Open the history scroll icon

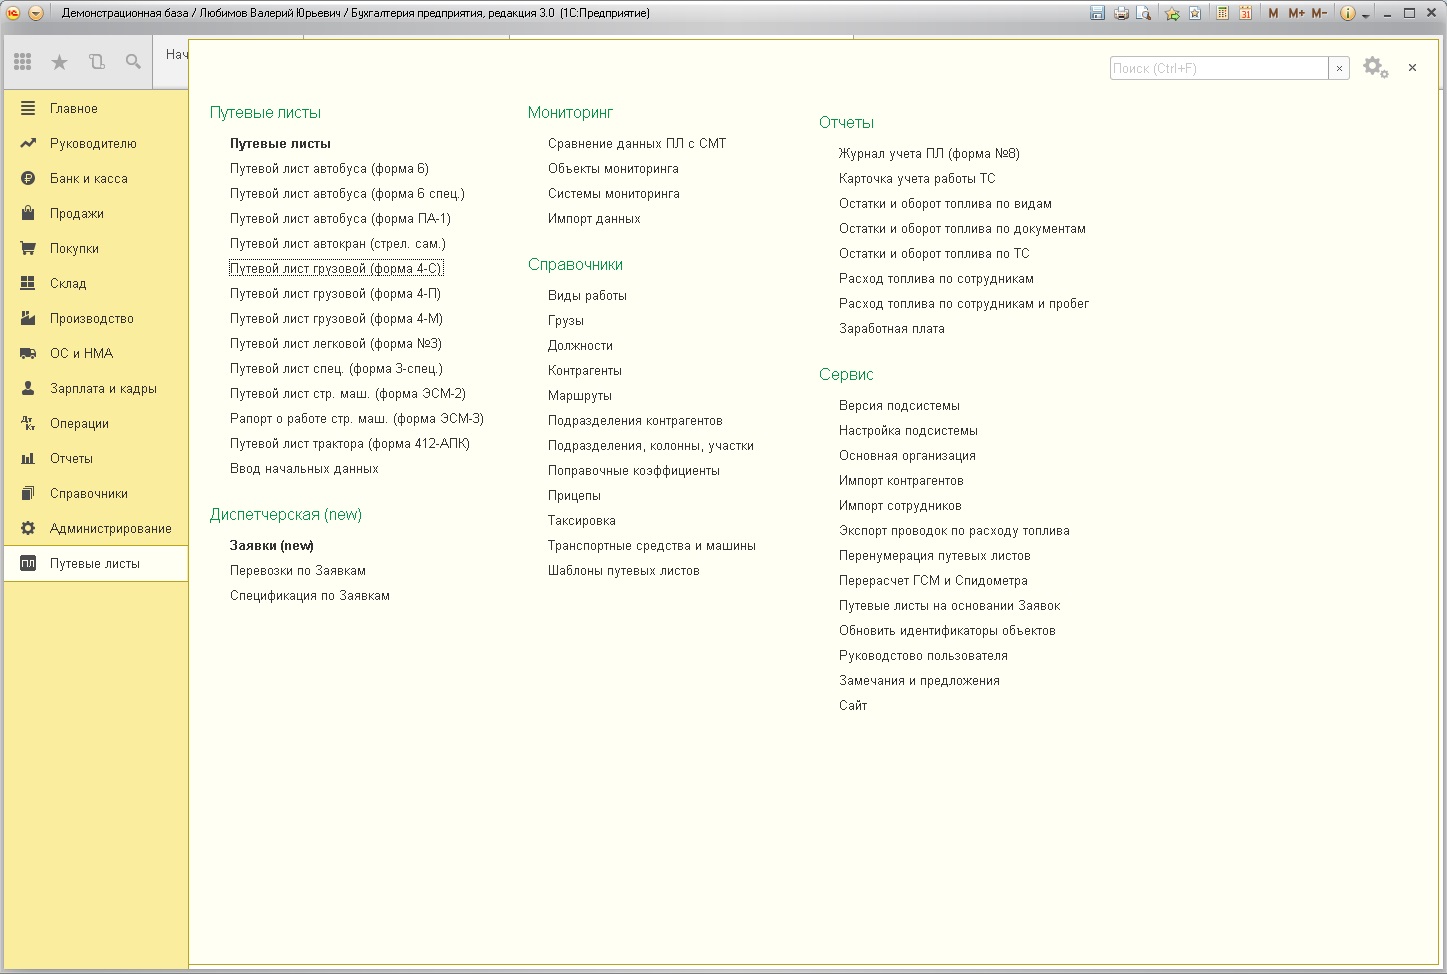(96, 62)
